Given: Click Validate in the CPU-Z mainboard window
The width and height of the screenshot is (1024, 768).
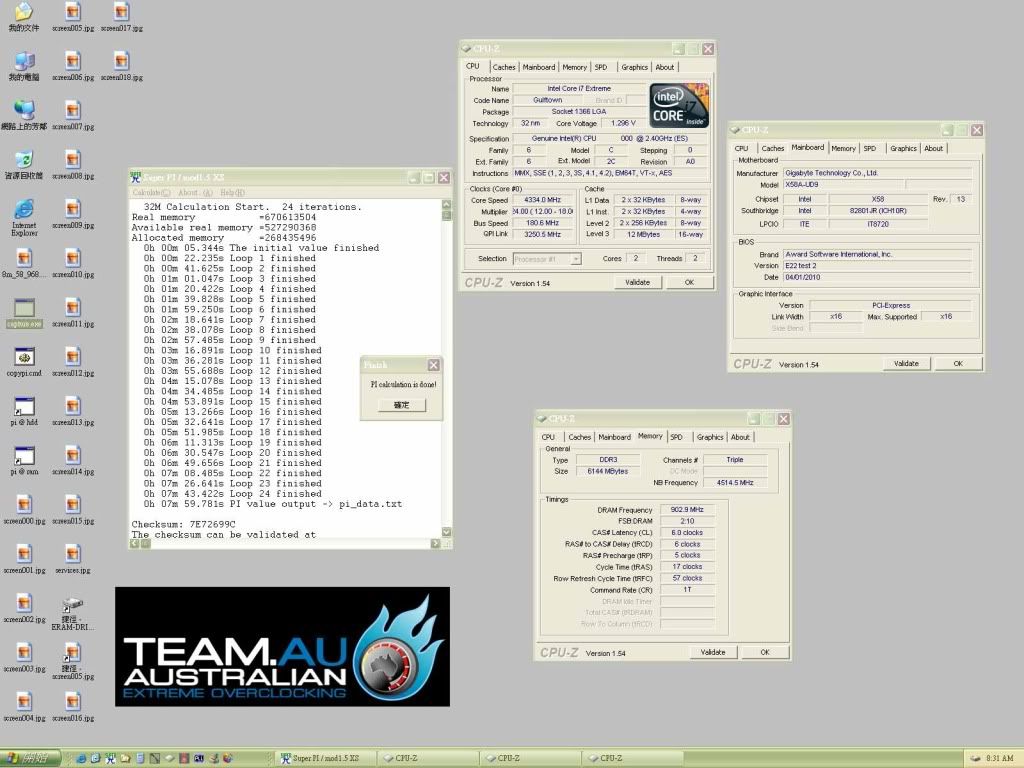Looking at the screenshot, I should (x=906, y=364).
